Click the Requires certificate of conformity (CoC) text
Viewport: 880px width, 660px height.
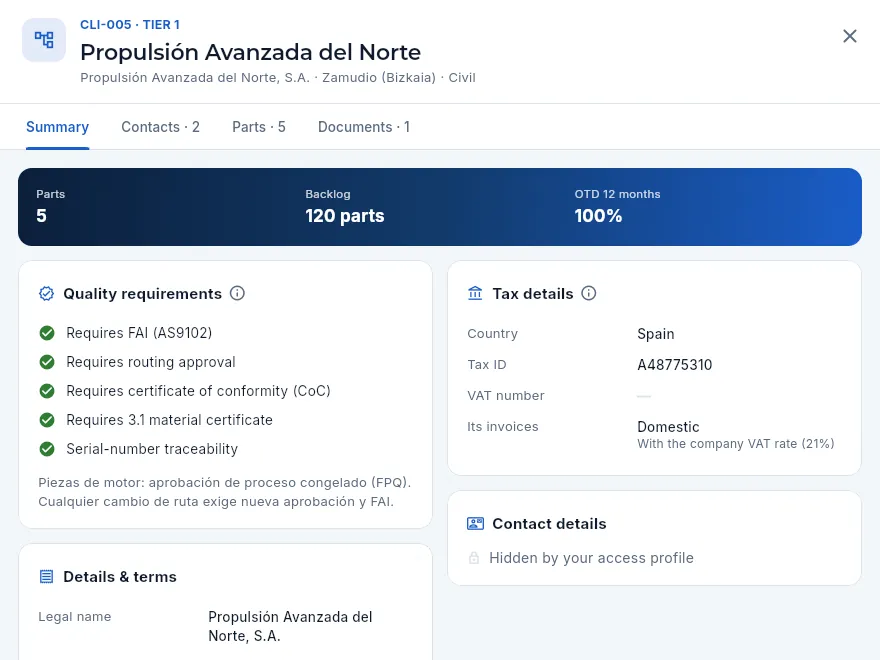199,391
